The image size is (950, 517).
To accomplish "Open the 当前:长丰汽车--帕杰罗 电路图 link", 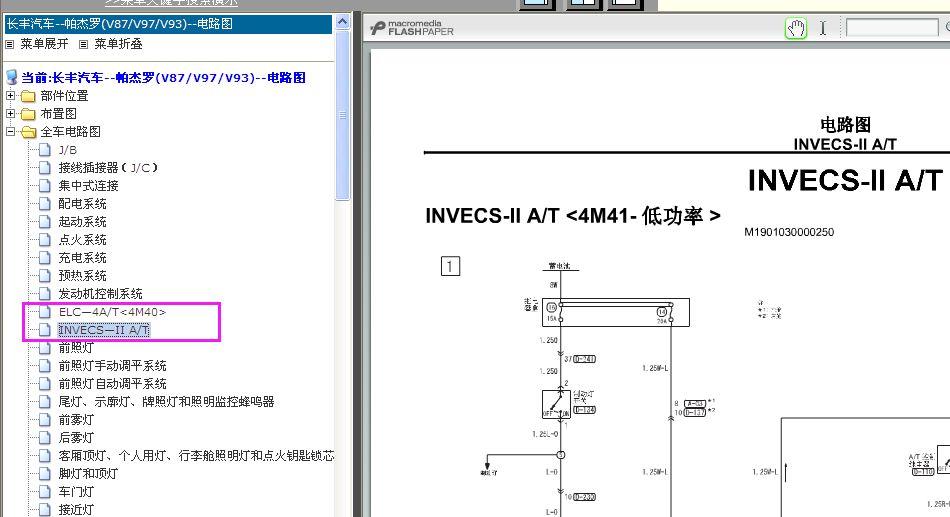I will (x=164, y=78).
